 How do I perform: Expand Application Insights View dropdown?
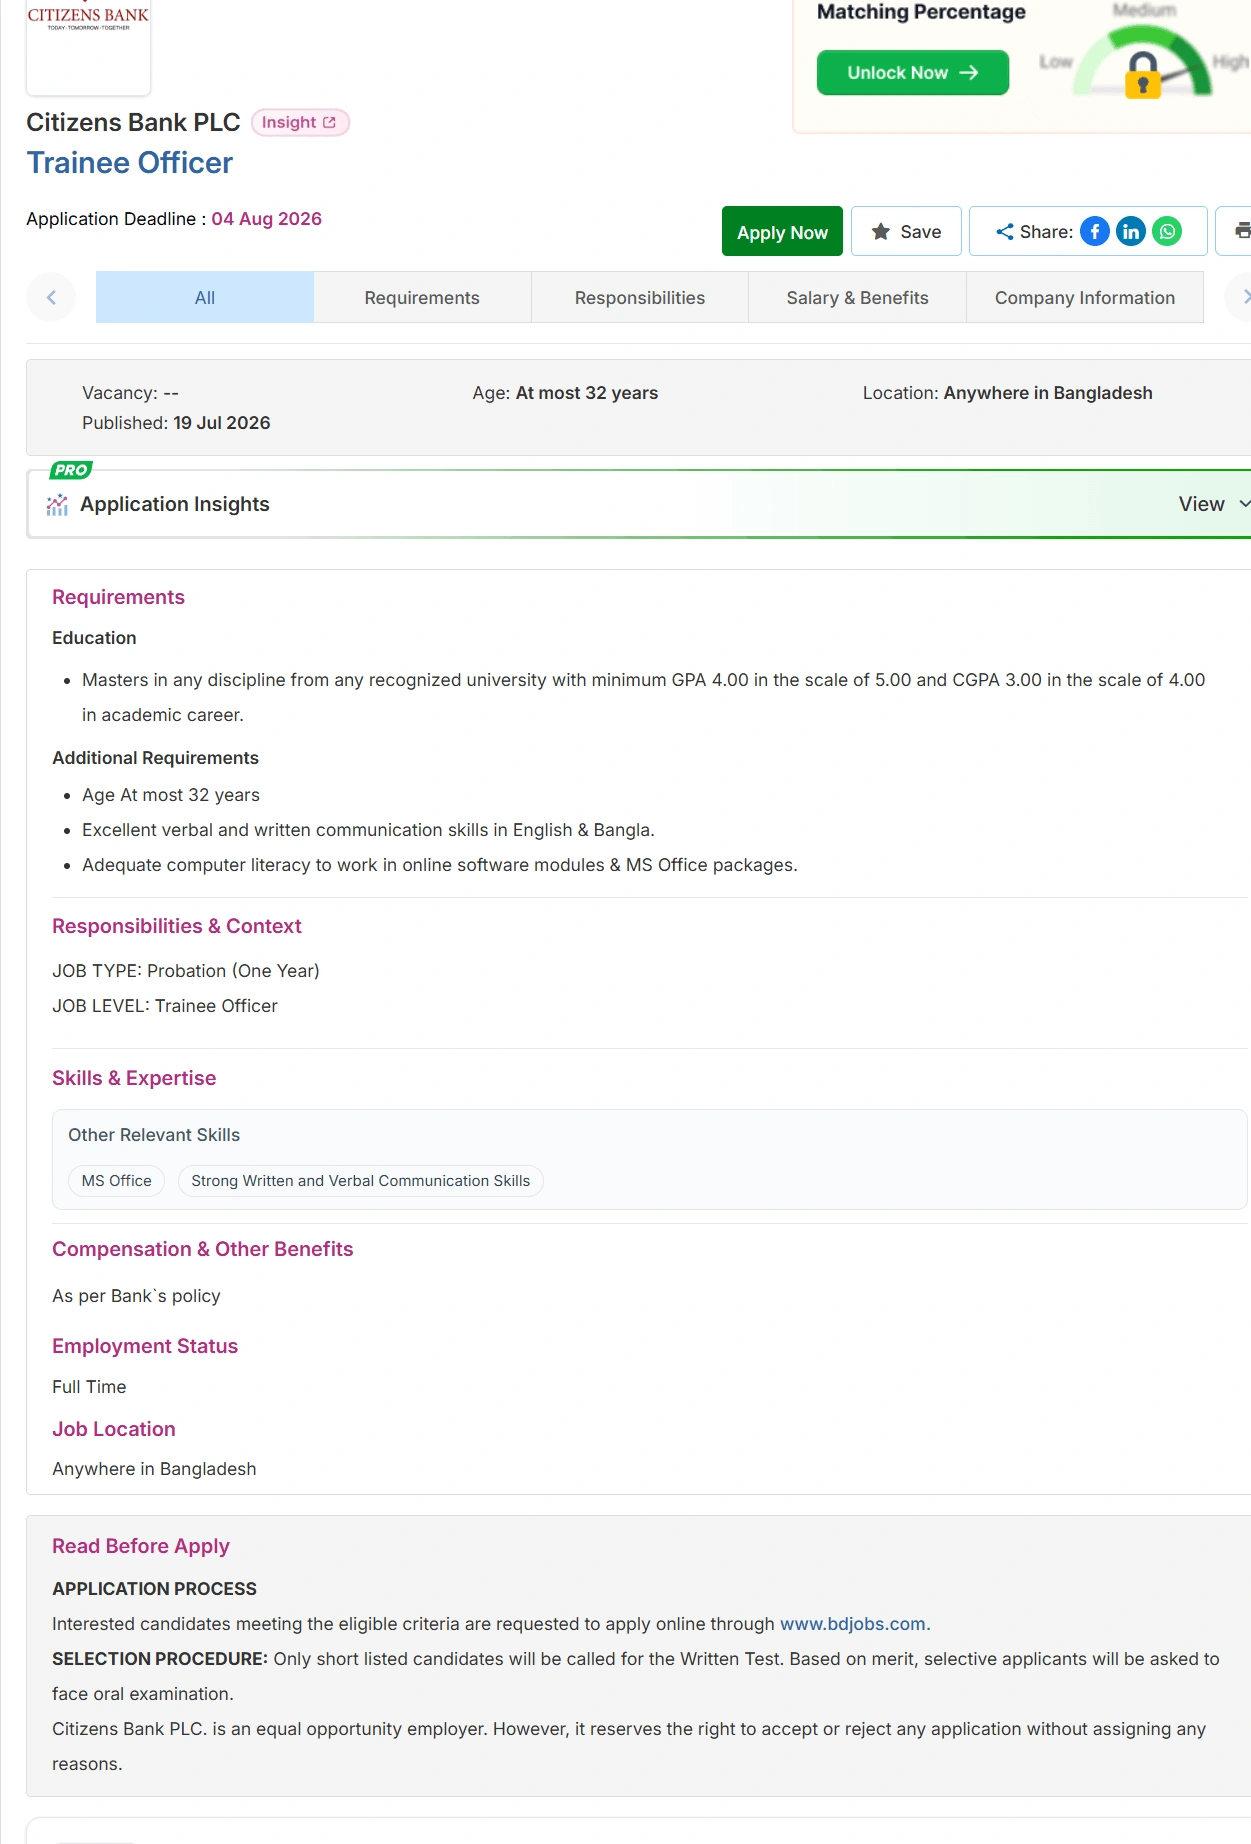pyautogui.click(x=1213, y=504)
